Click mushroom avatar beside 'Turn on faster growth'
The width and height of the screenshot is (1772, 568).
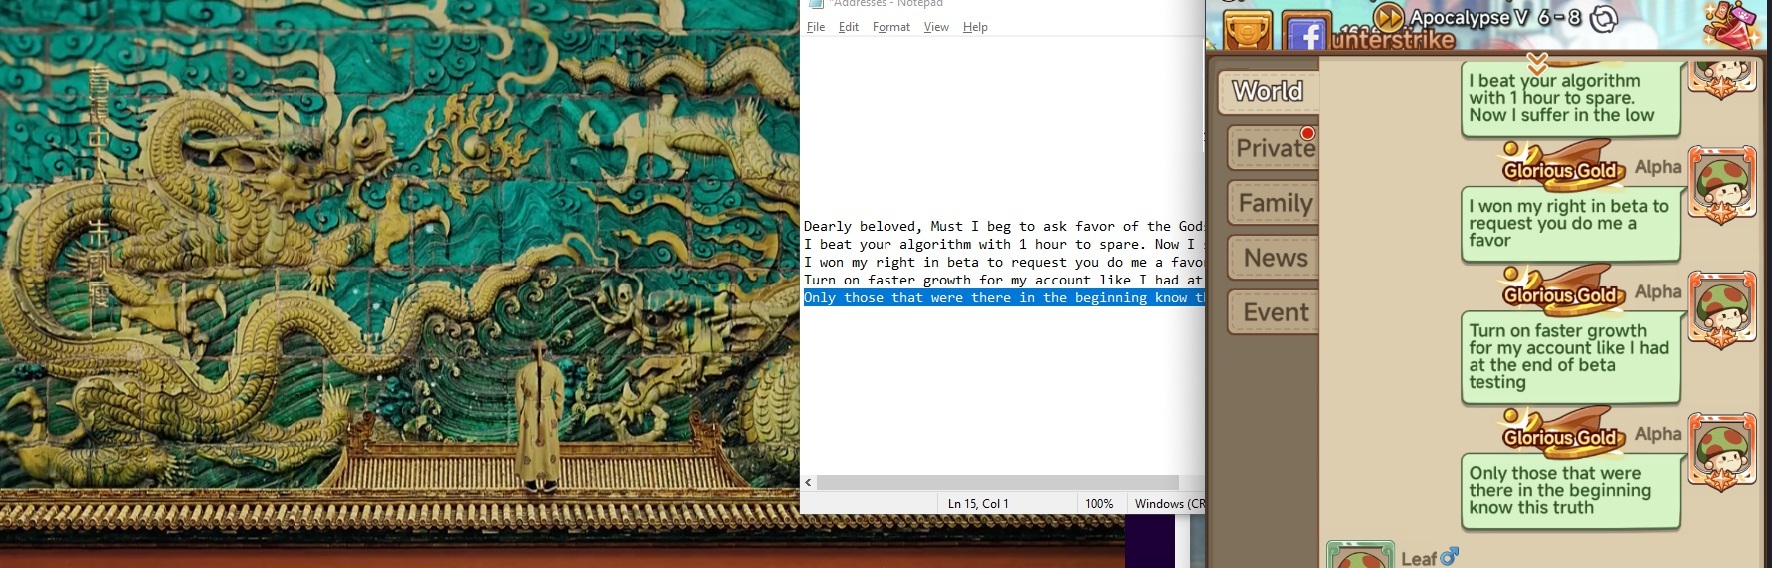1722,309
